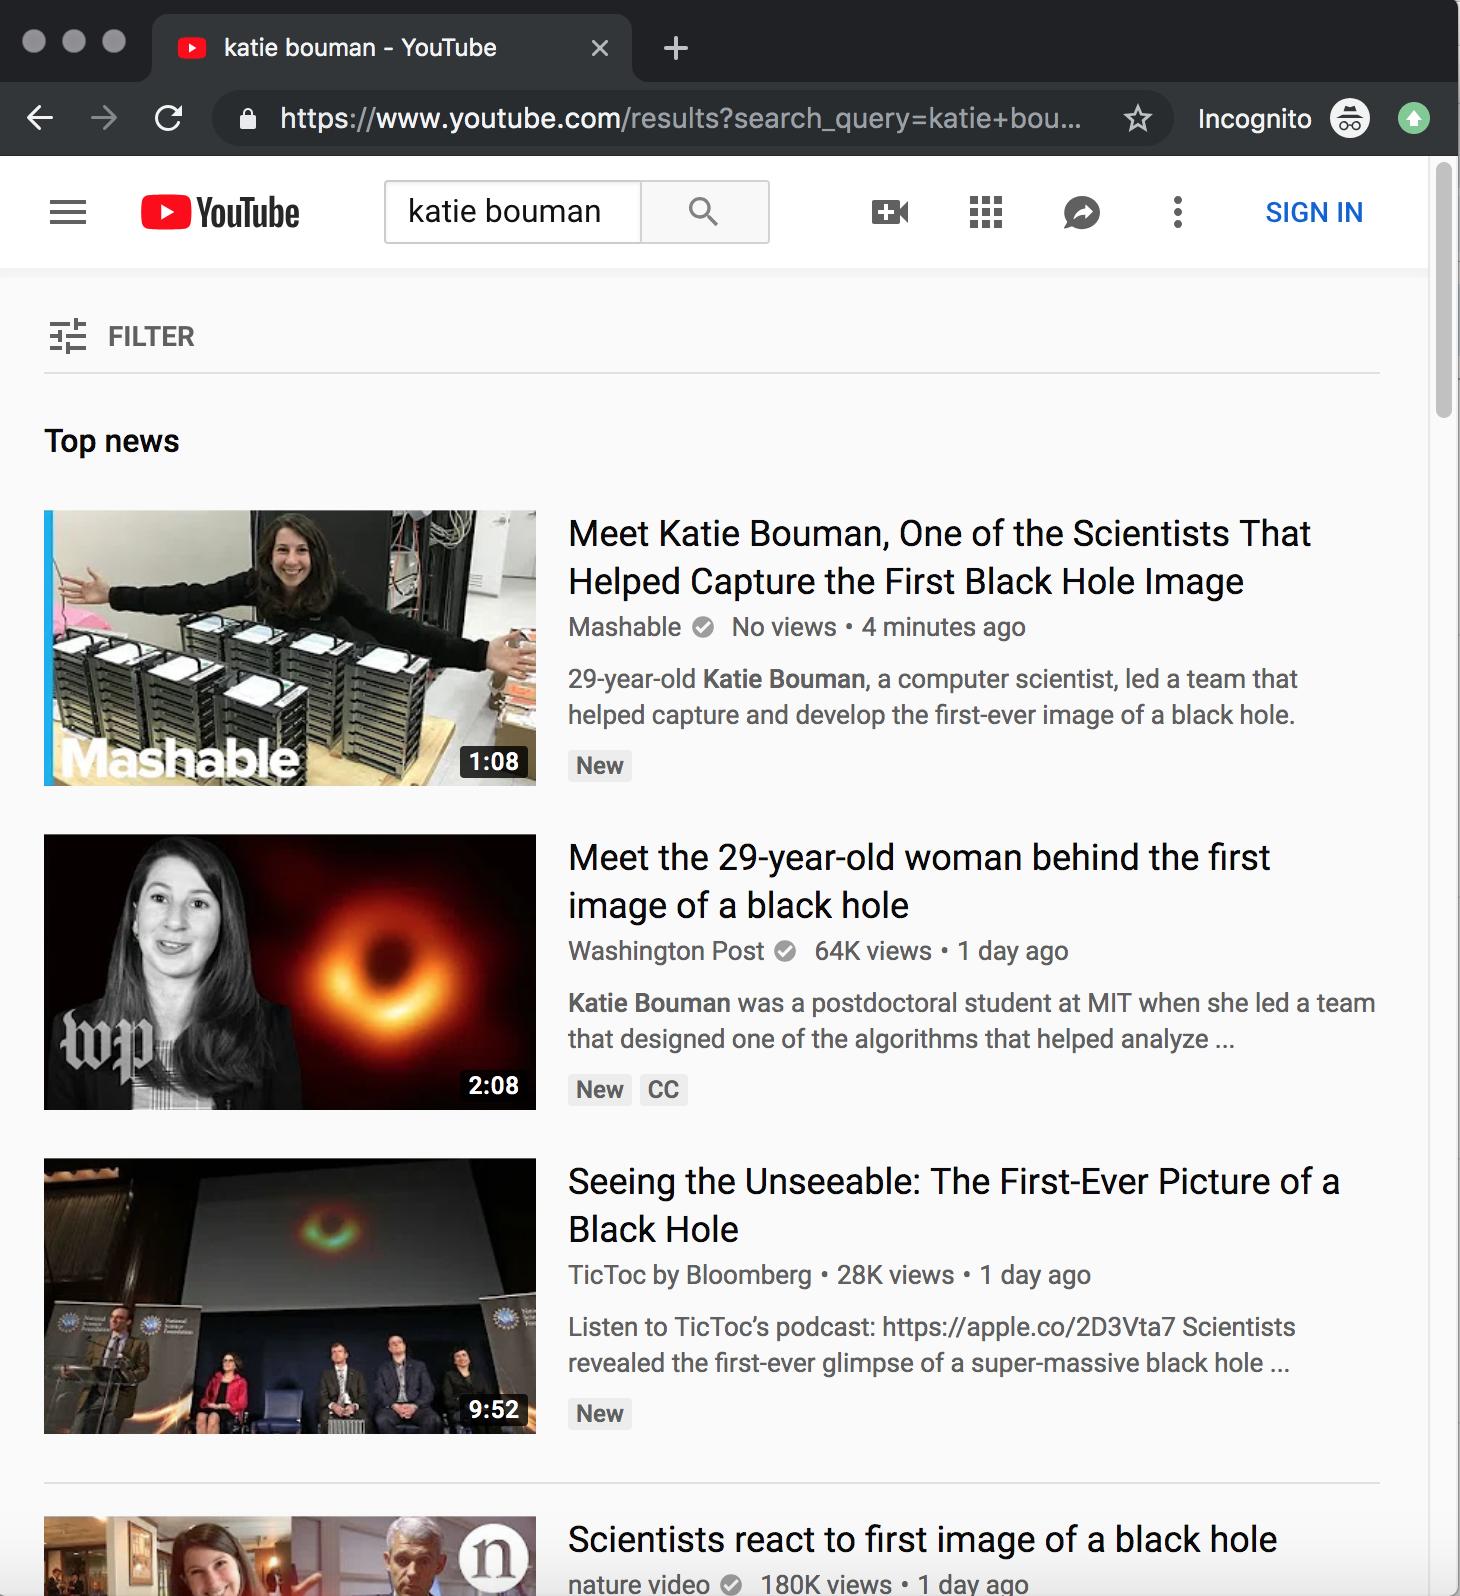Open nature video scientists react thumbnail
The height and width of the screenshot is (1596, 1460).
point(290,1556)
